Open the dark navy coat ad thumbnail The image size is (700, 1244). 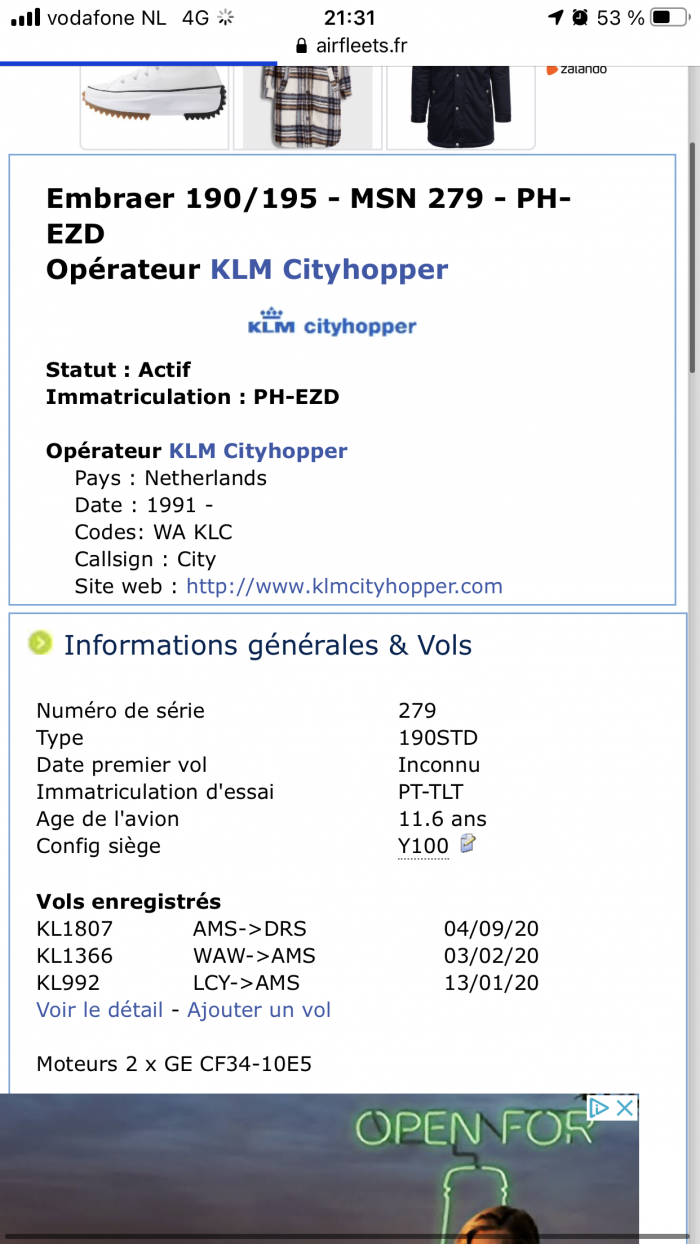[x=461, y=107]
